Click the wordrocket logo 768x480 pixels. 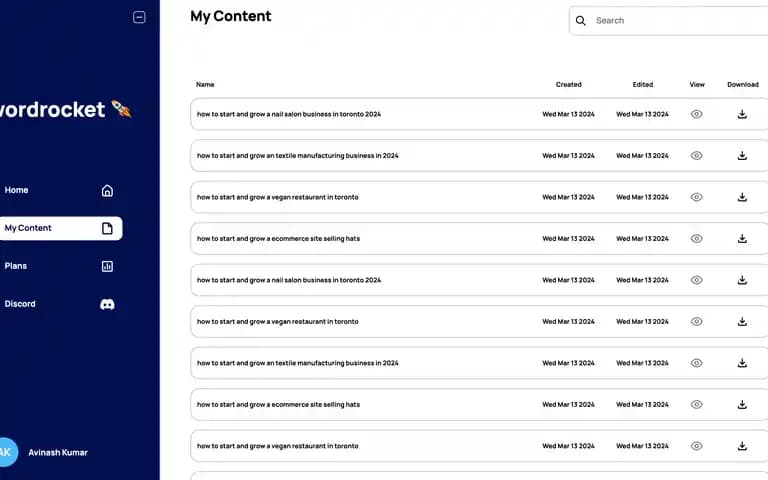65,109
